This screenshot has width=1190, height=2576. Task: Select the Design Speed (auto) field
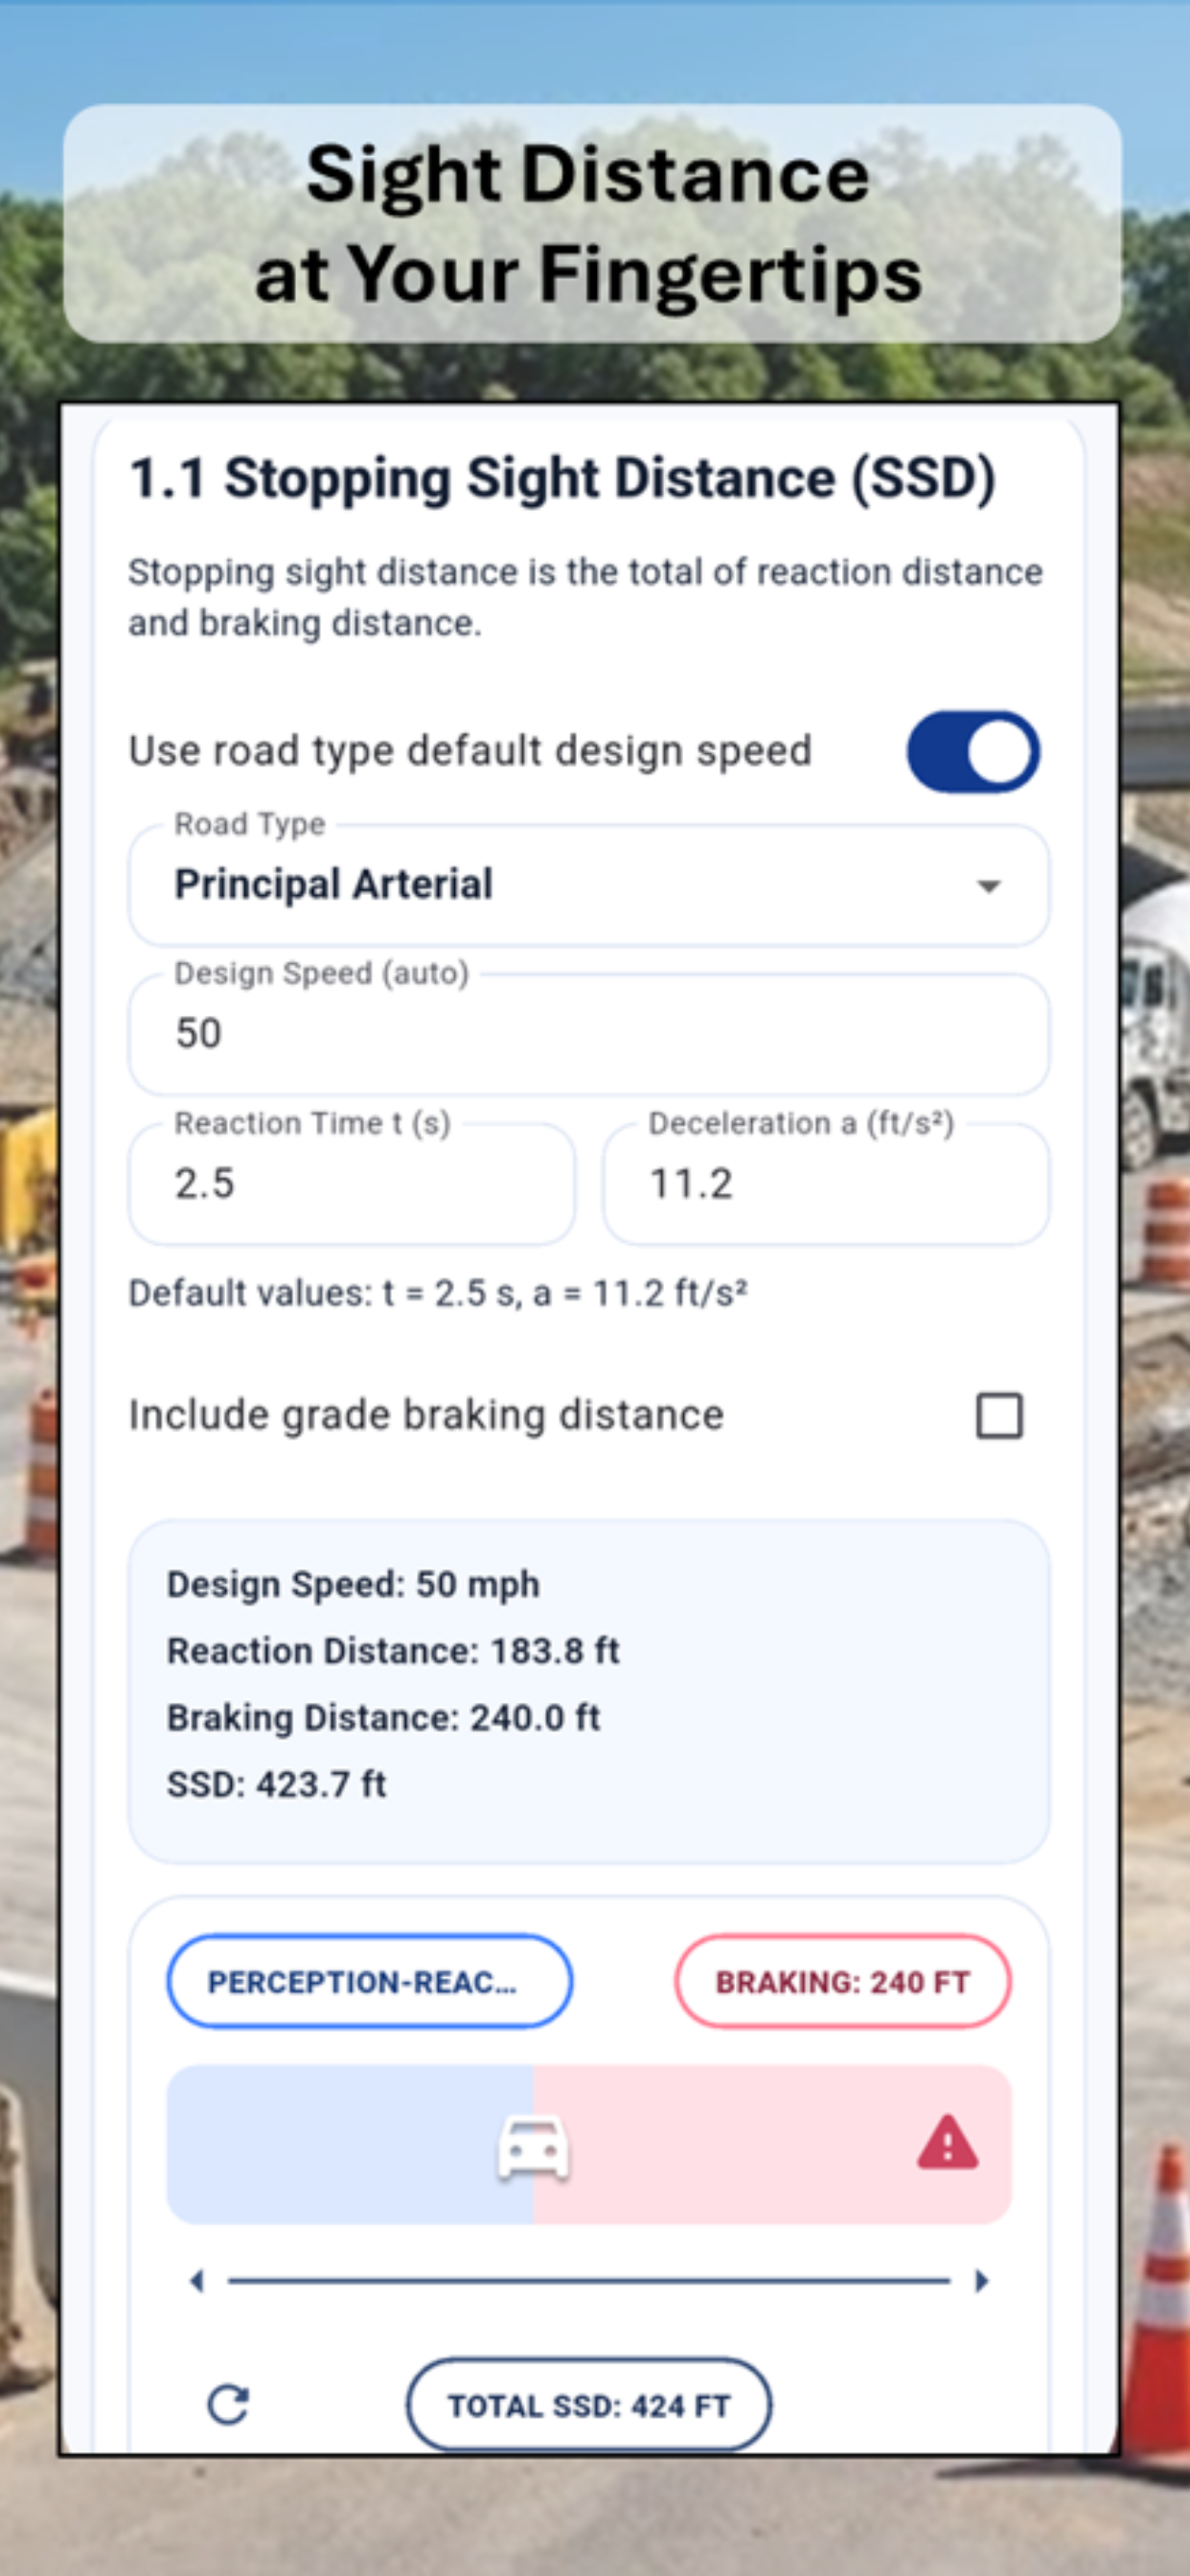[588, 1033]
